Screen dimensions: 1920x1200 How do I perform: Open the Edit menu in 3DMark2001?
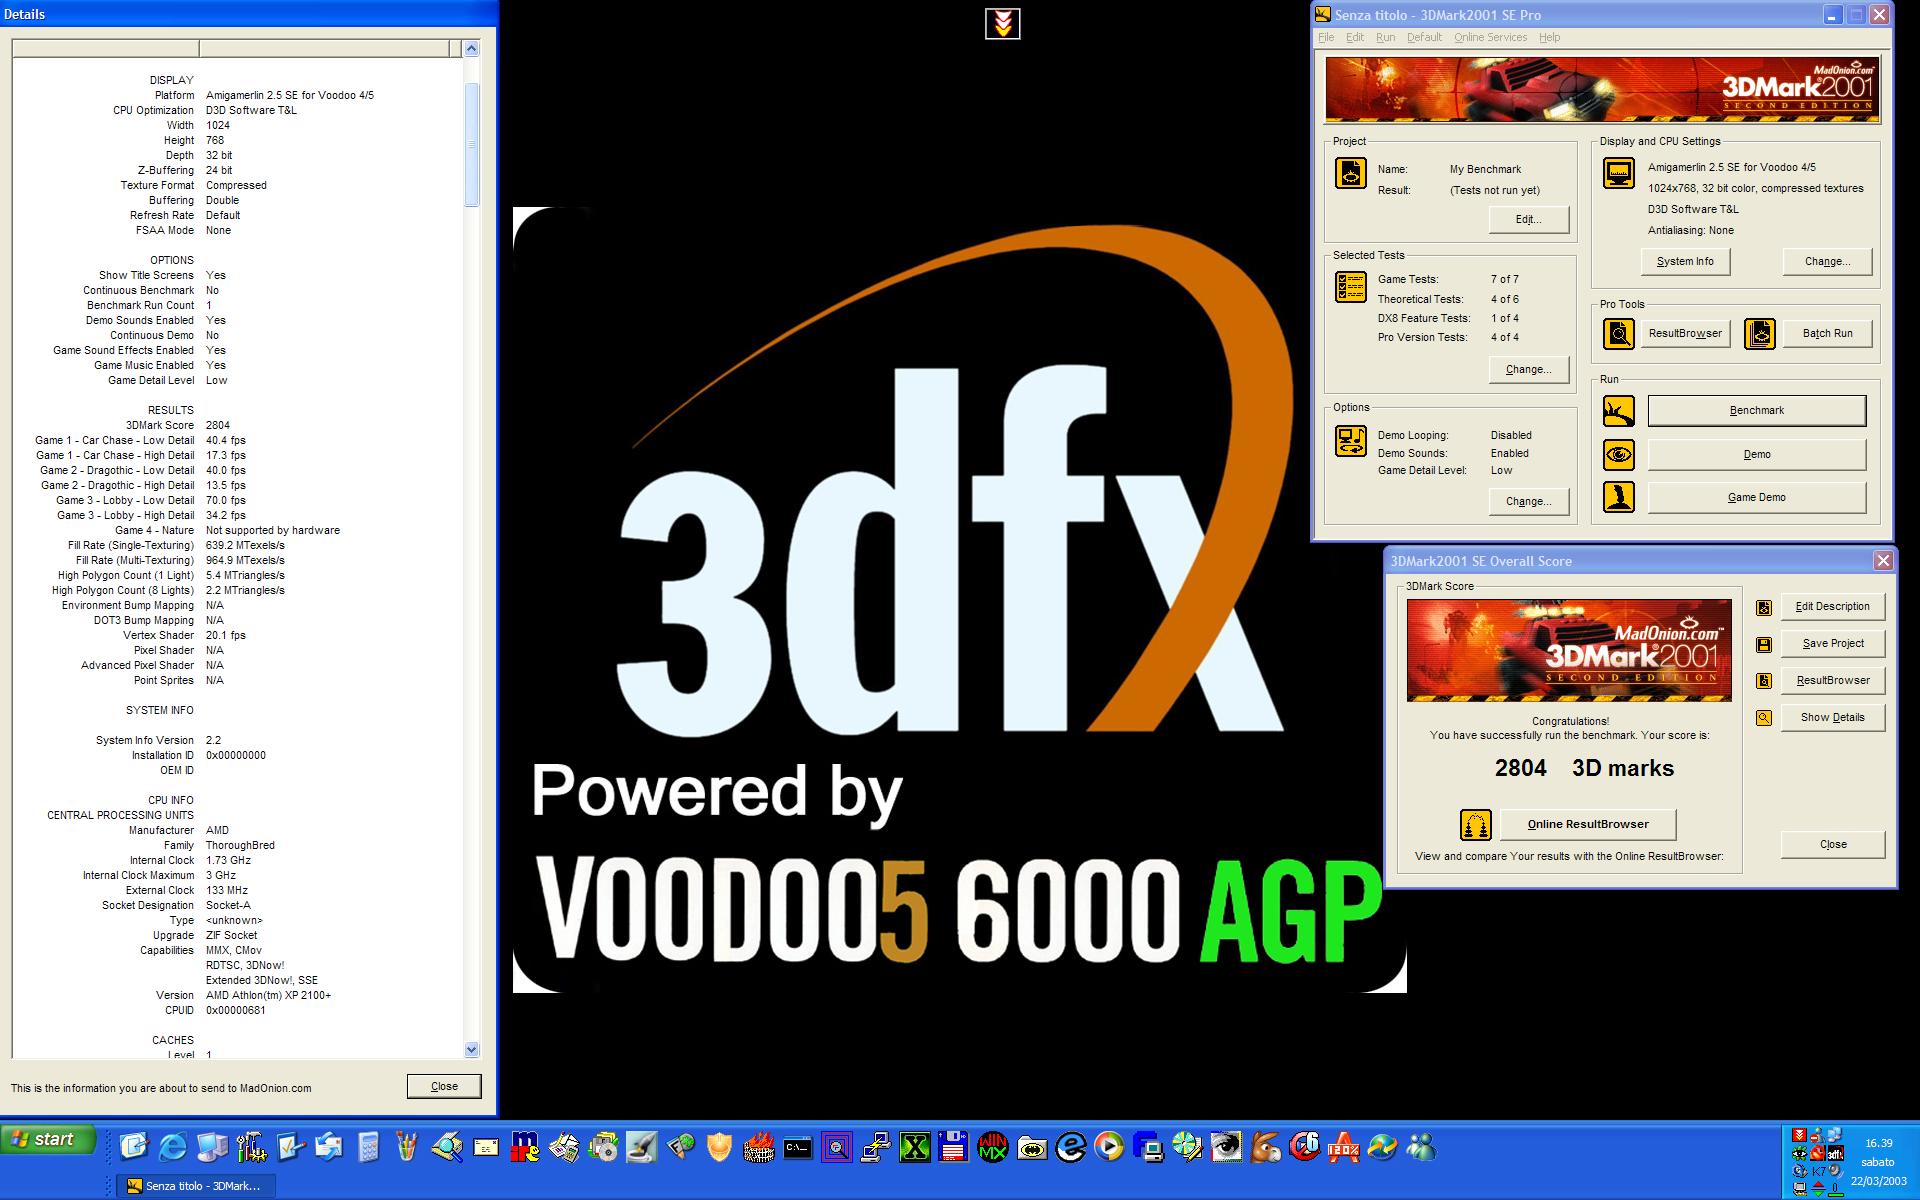pos(1355,38)
